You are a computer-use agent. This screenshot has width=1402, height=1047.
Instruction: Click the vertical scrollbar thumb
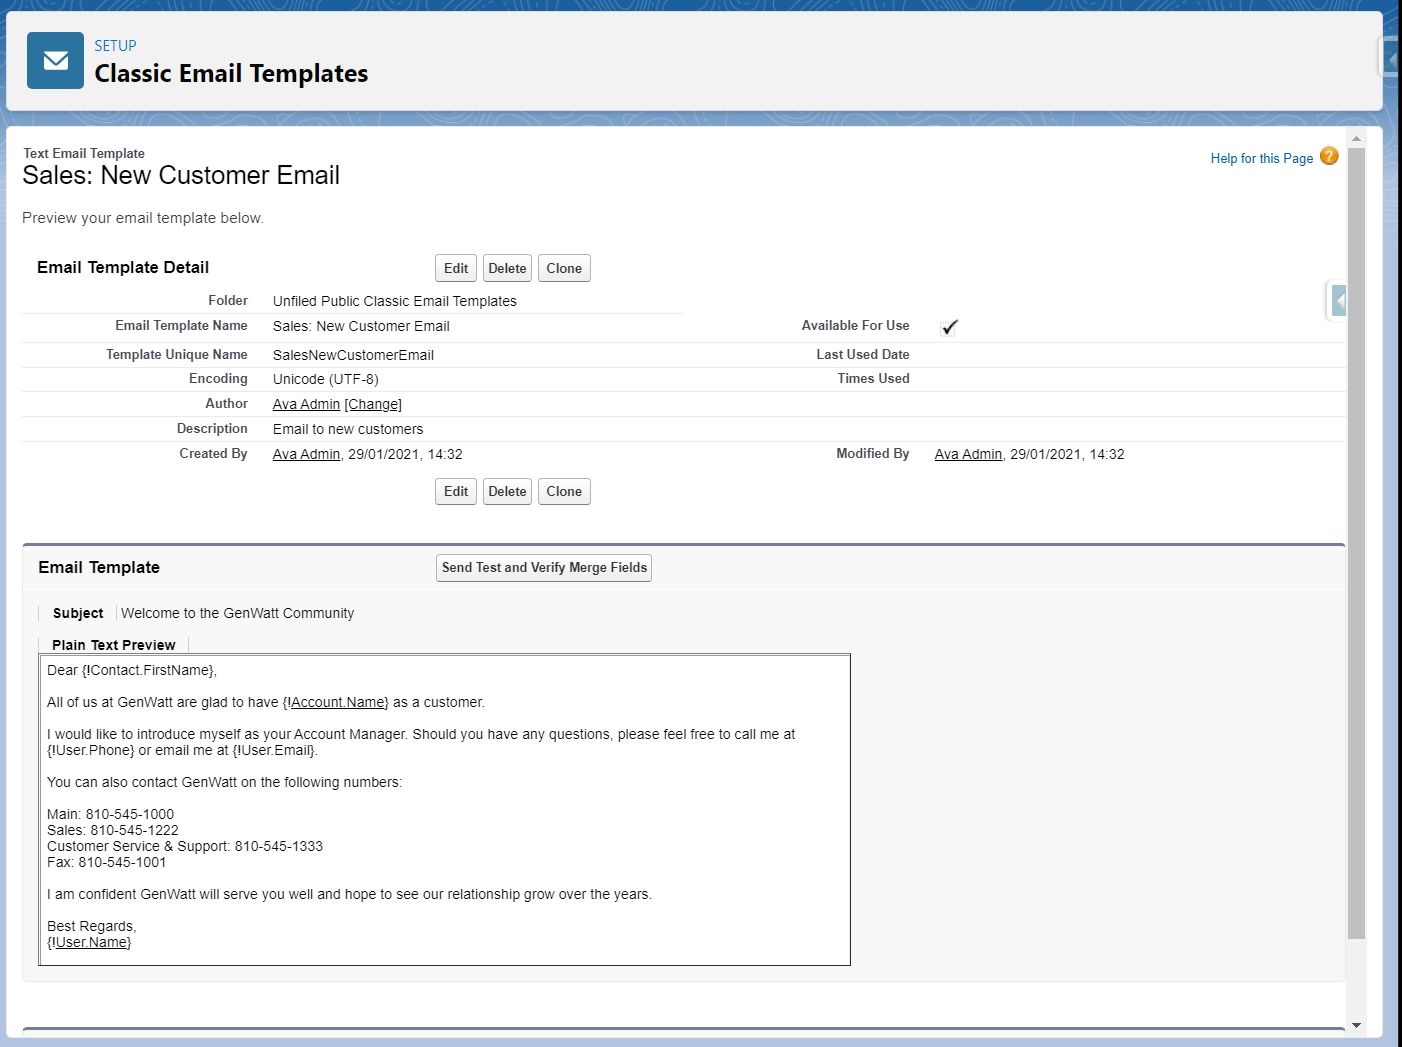tap(1356, 543)
